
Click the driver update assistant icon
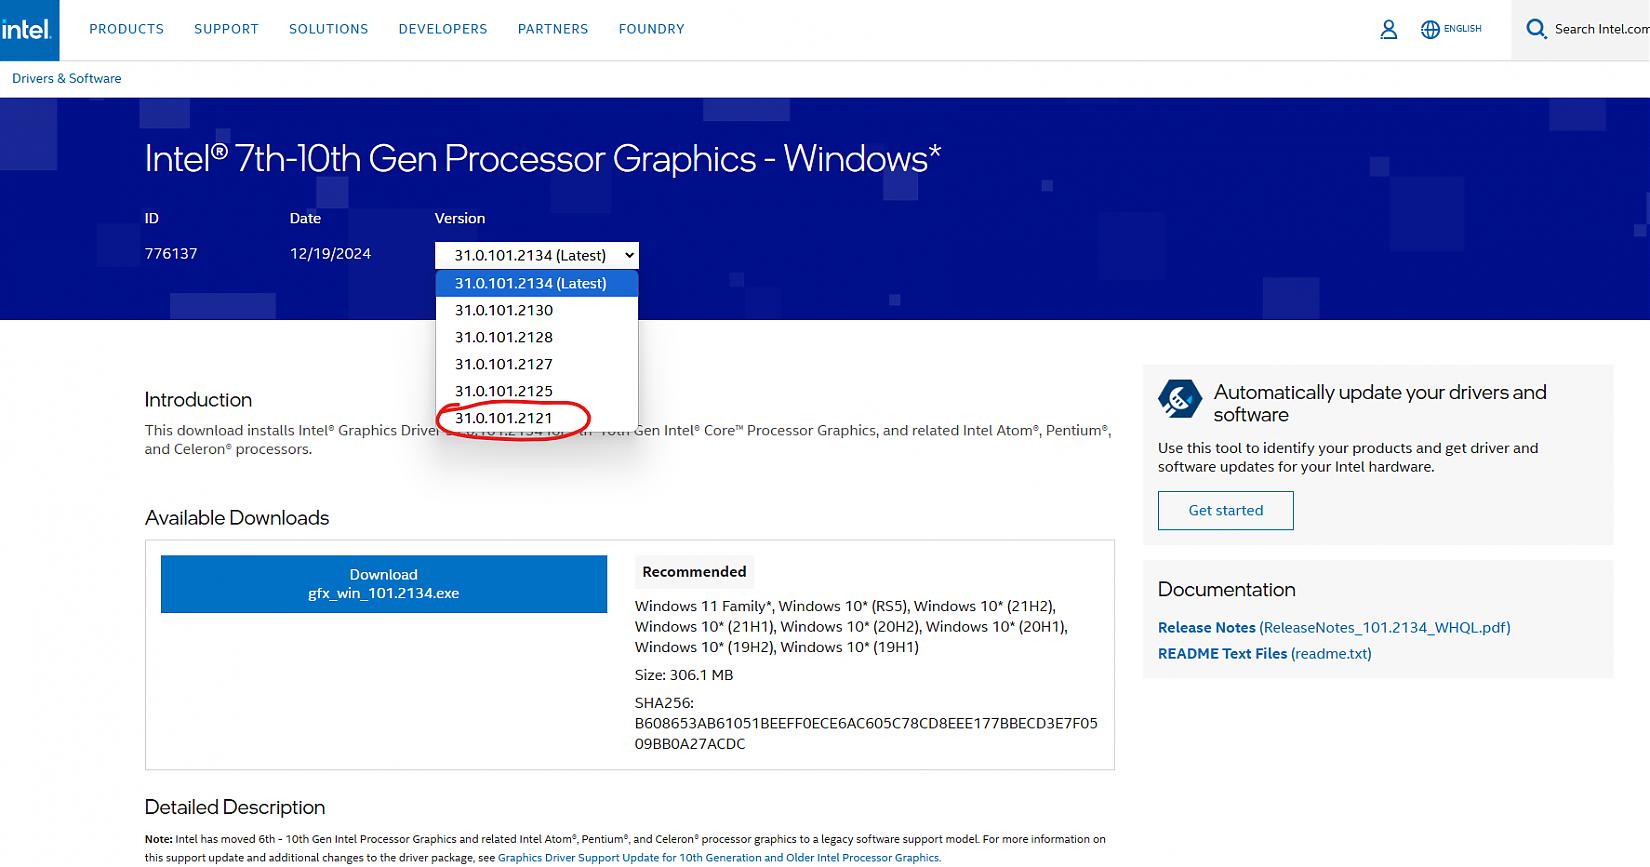click(1180, 398)
